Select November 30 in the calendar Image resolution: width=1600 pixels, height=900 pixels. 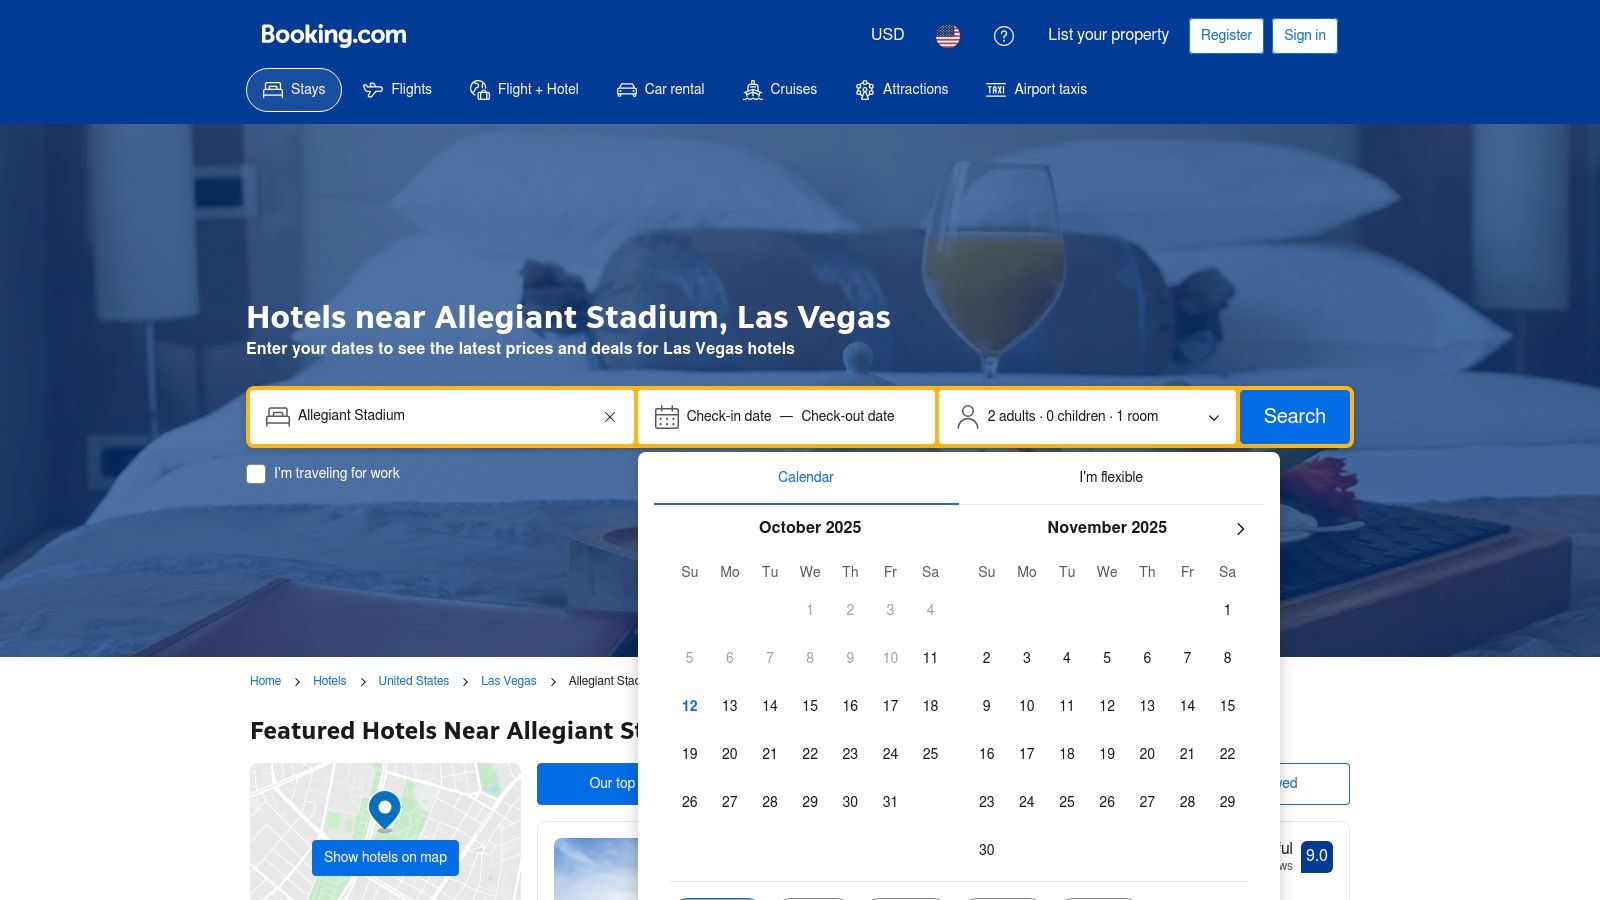987,850
